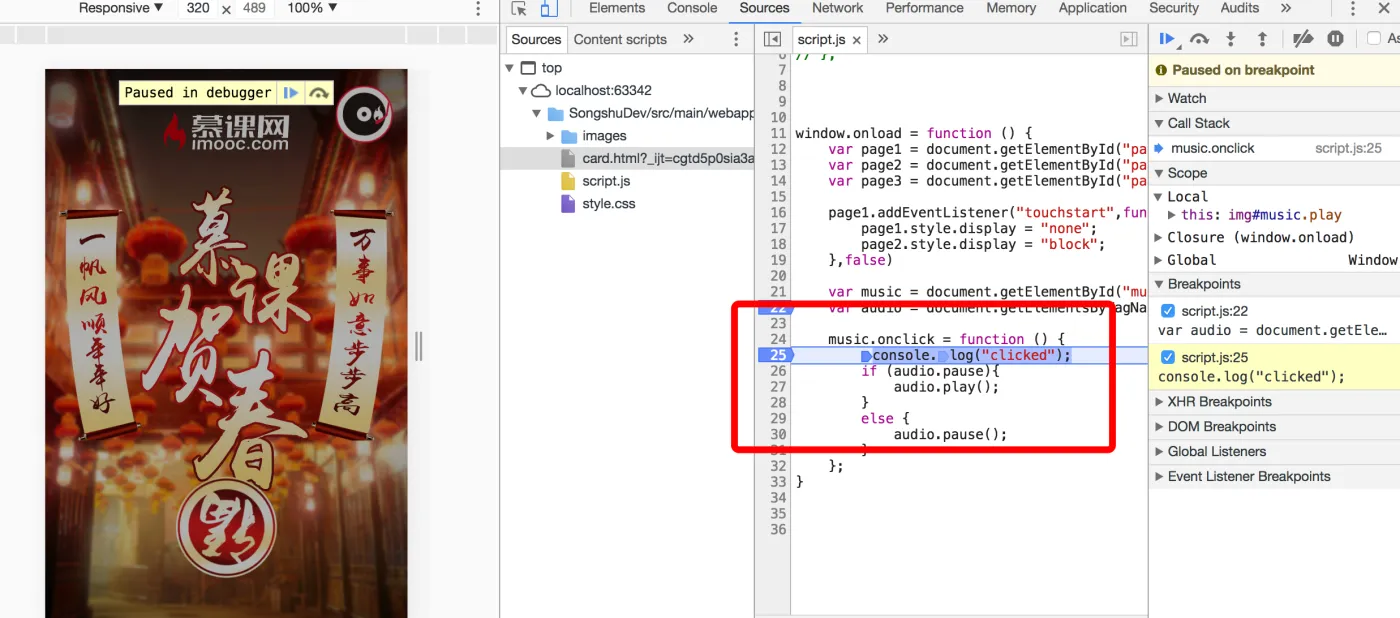Viewport: 1400px width, 618px height.
Task: Resume script execution in debugger toolbar
Action: pos(1166,39)
